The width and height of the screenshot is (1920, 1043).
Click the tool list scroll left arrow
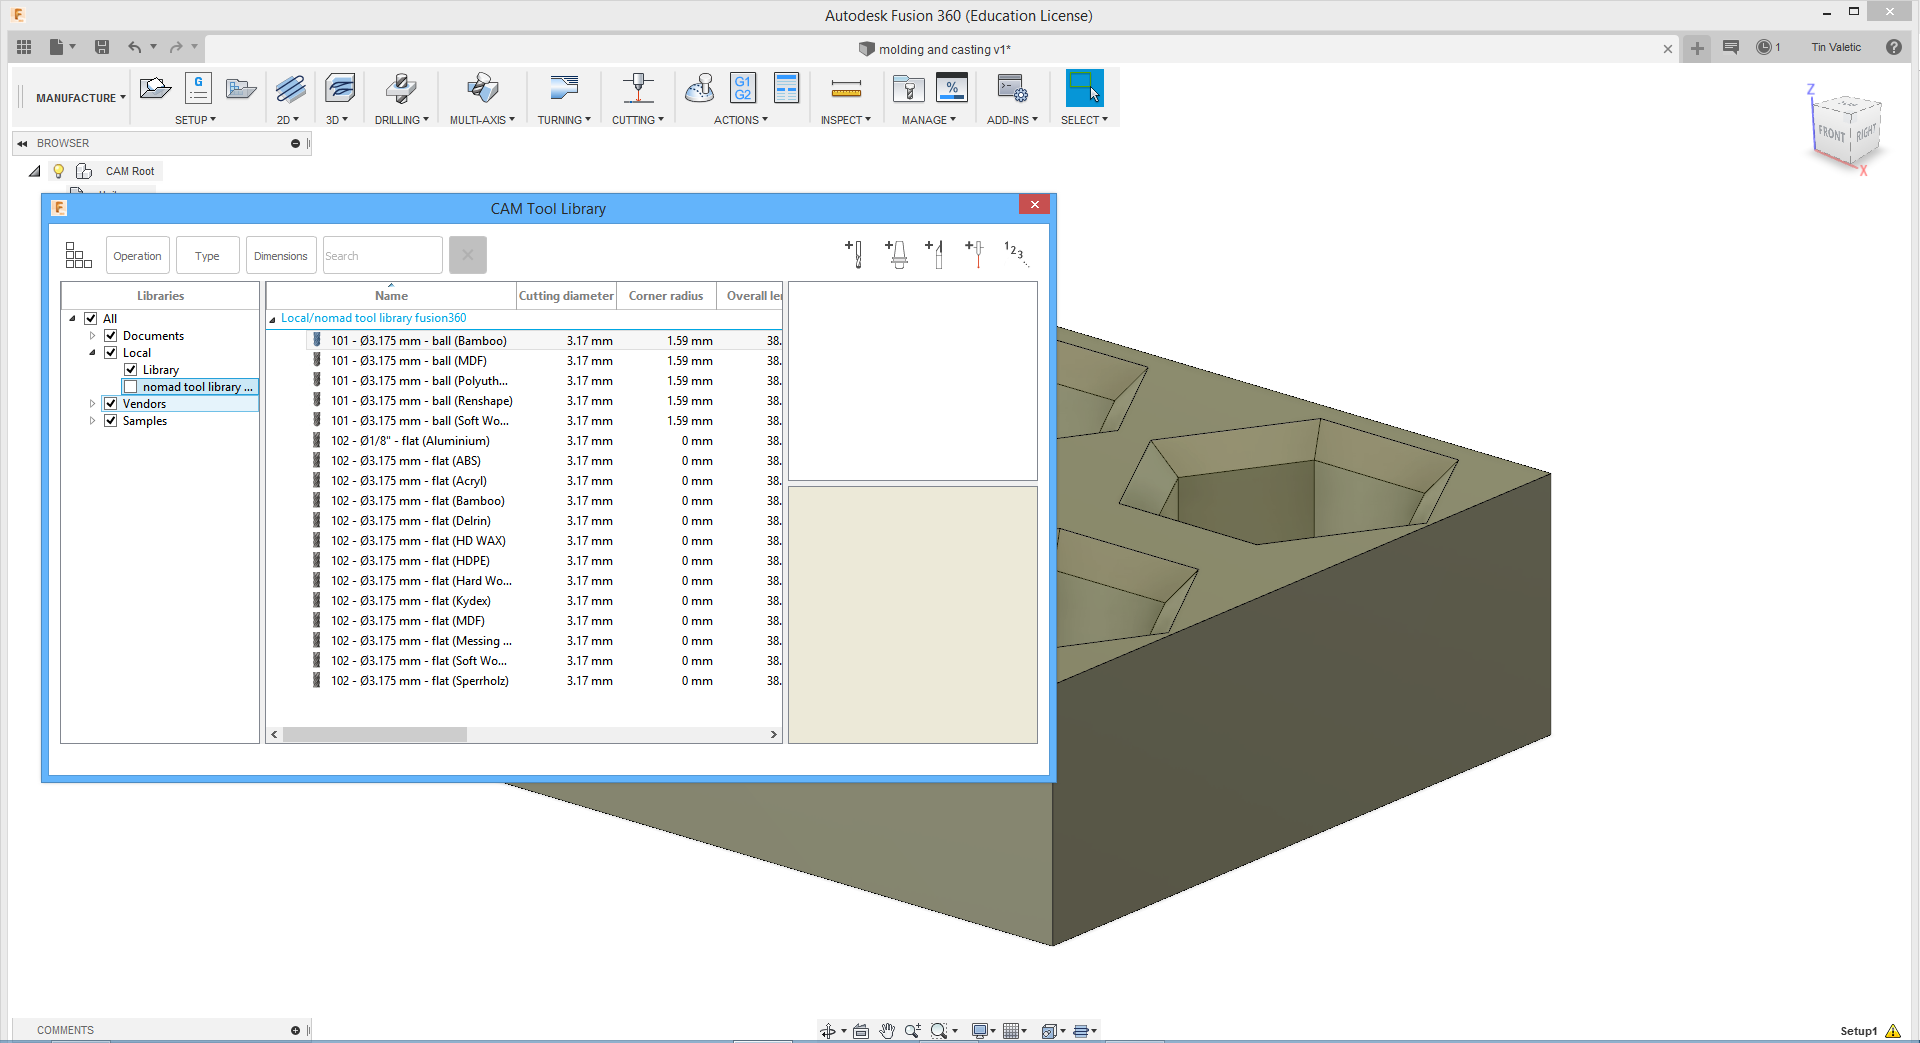pyautogui.click(x=274, y=735)
